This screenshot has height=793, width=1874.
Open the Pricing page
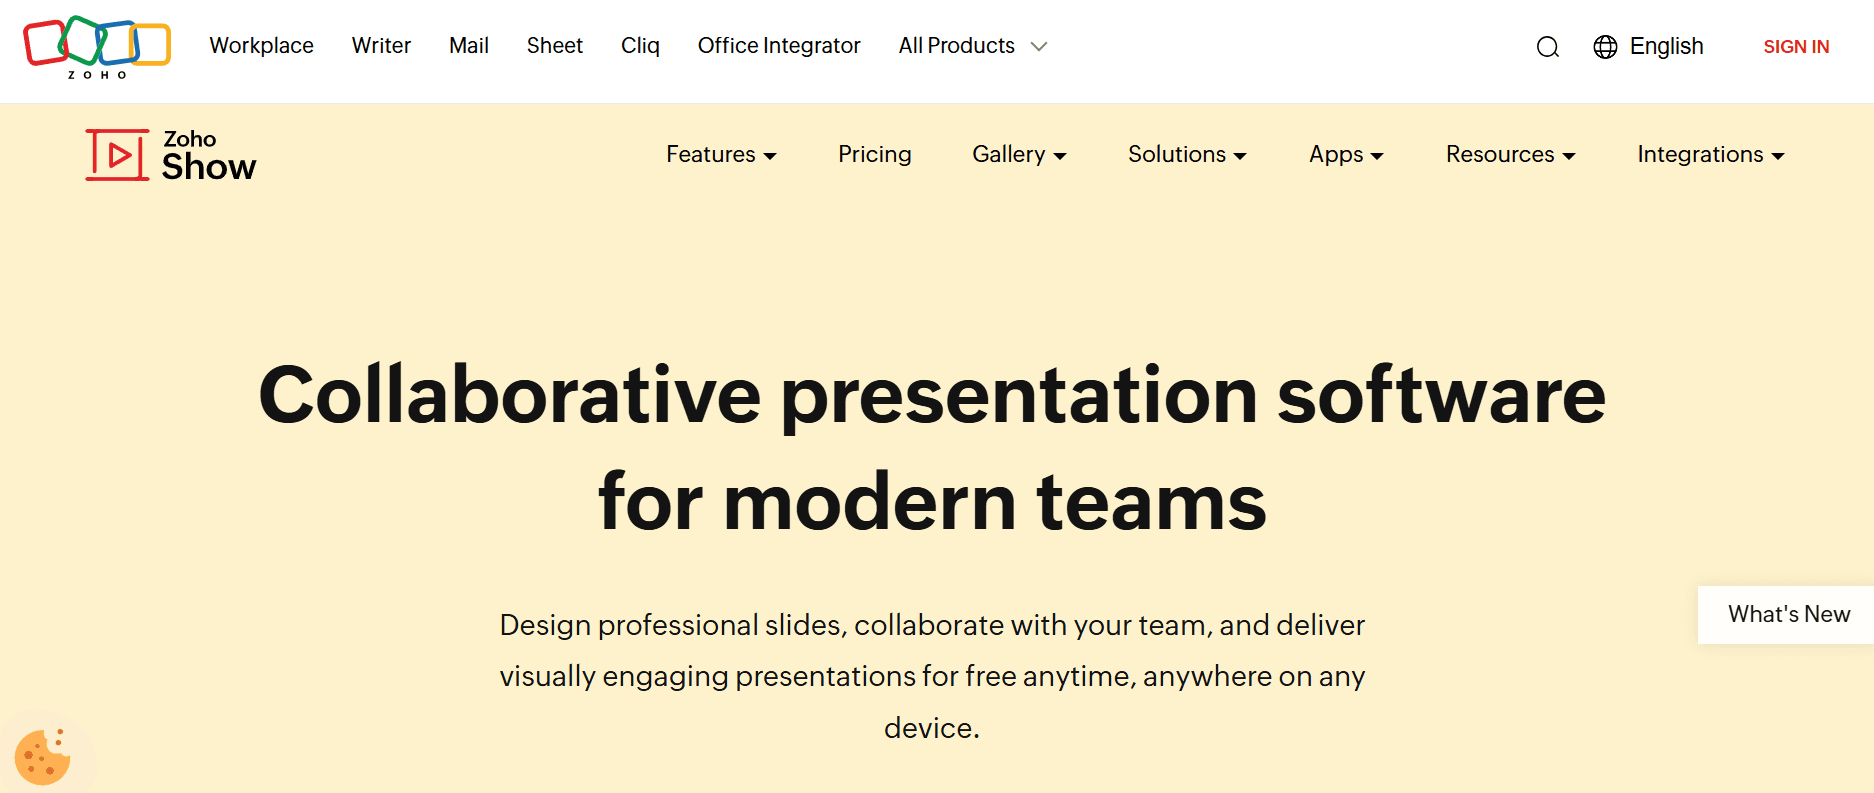click(x=874, y=154)
